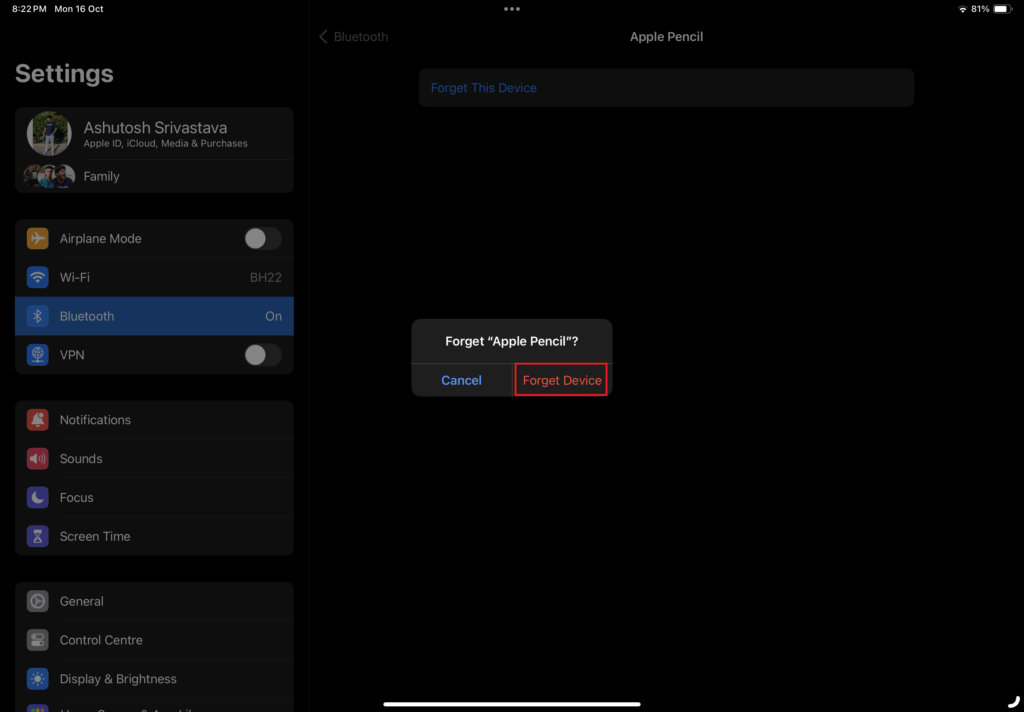Tap the Sounds speaker icon
Viewport: 1024px width, 712px height.
click(37, 459)
